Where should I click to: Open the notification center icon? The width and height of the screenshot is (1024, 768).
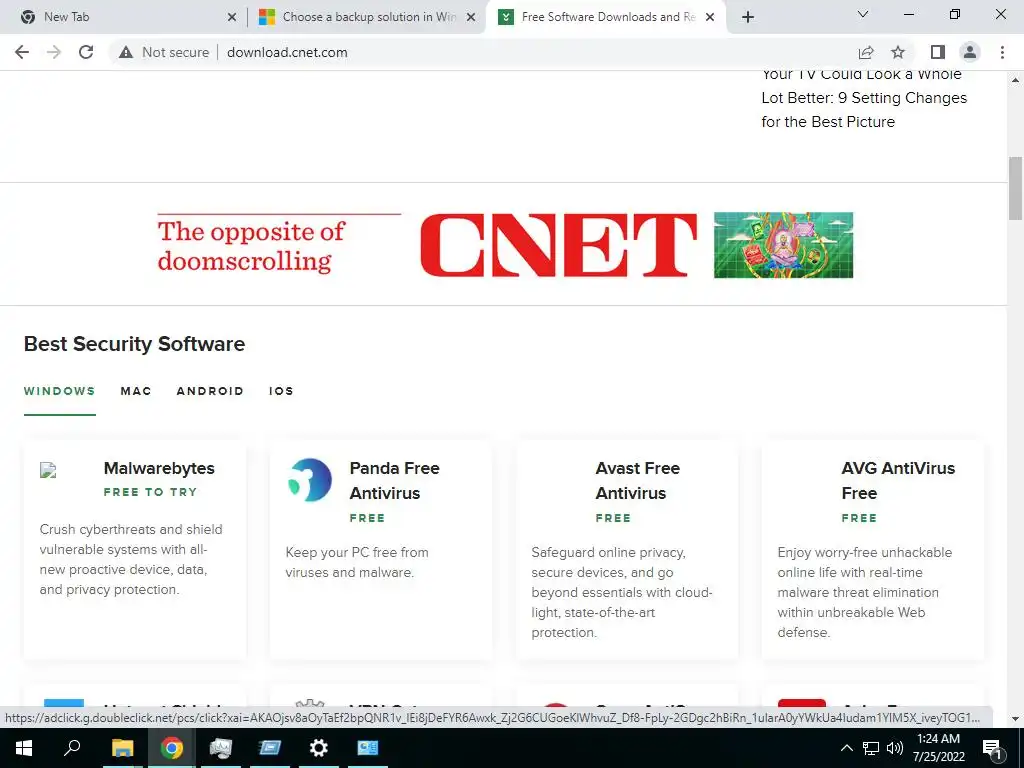tap(992, 748)
